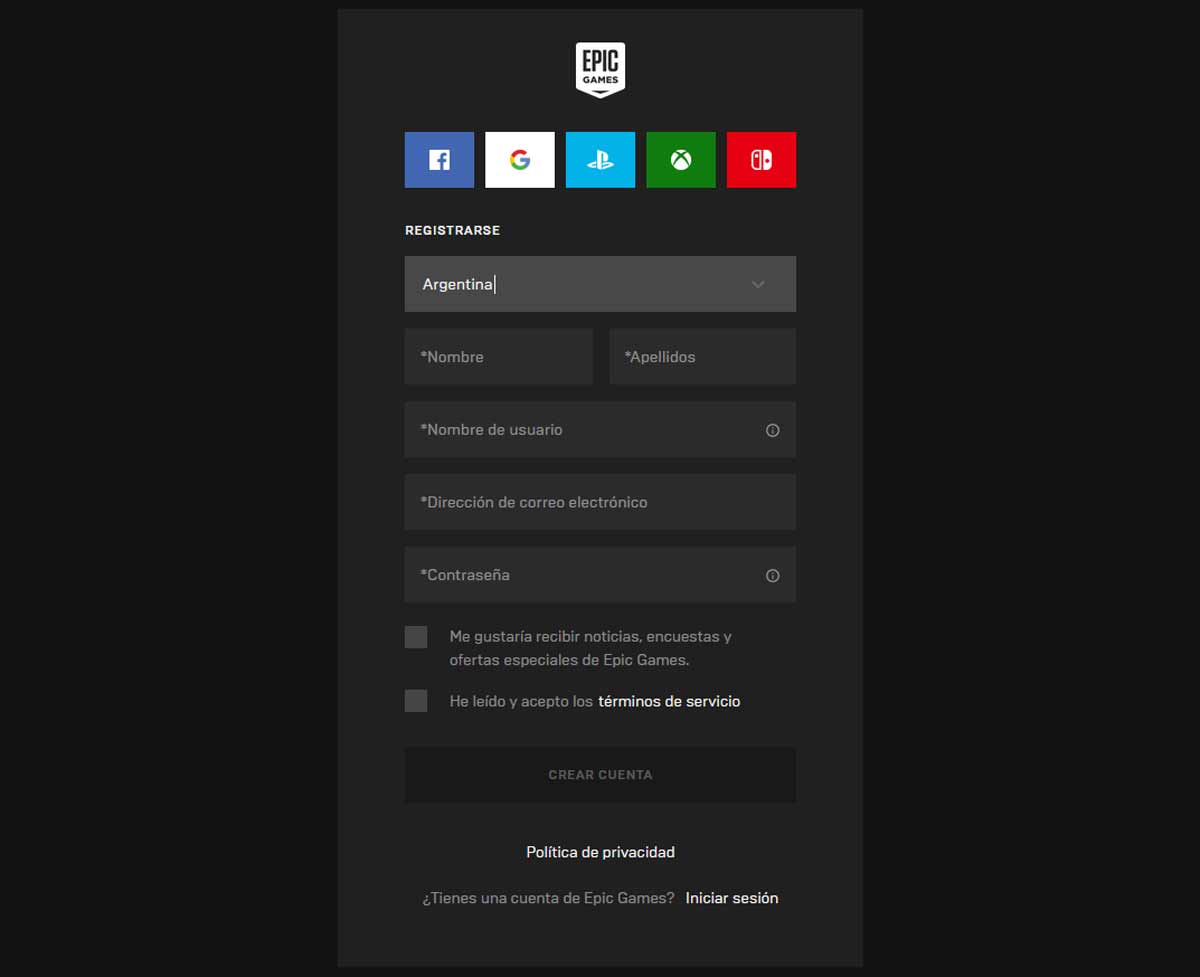This screenshot has height=977, width=1200.
Task: Tick the accept terms of service checkbox
Action: (x=416, y=701)
